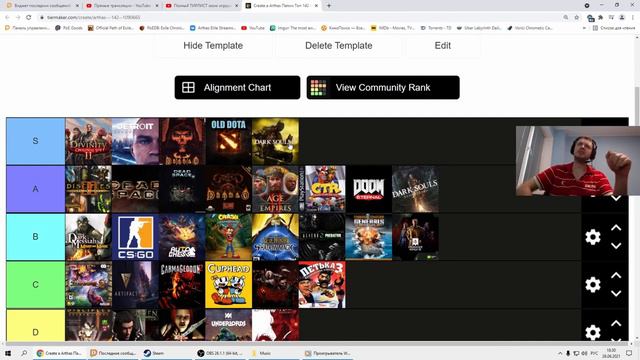Viewport: 640px width, 360px height.
Task: Open the taskbar search icon
Action: (24, 353)
